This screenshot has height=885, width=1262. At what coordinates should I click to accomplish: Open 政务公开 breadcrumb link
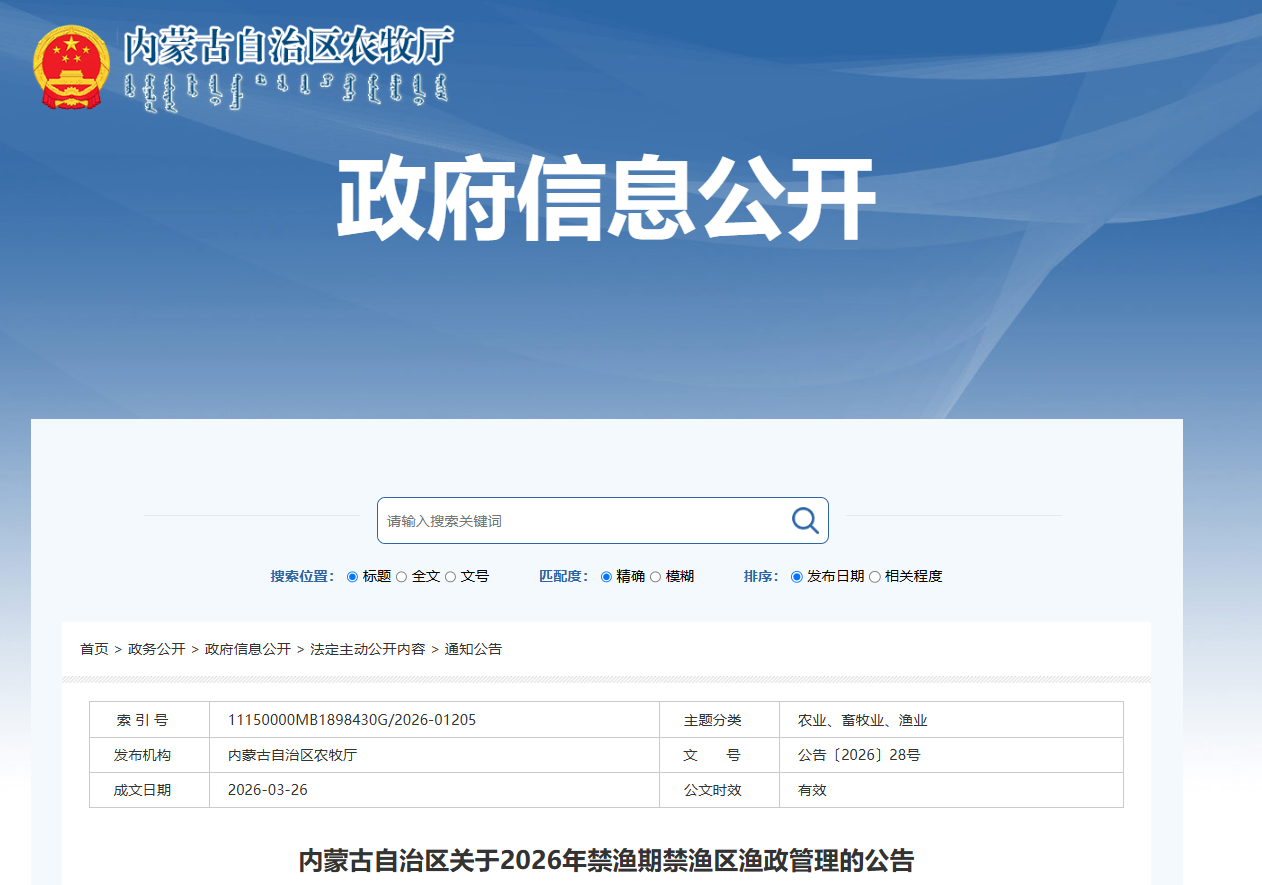coord(157,649)
